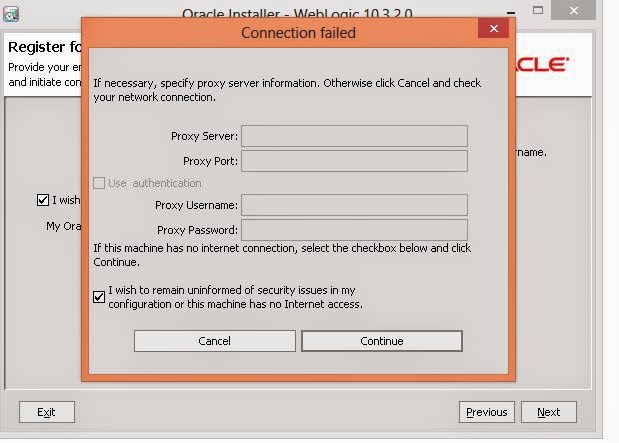Click the Proxy Port input field
Image resolution: width=619 pixels, height=443 pixels.
355,161
